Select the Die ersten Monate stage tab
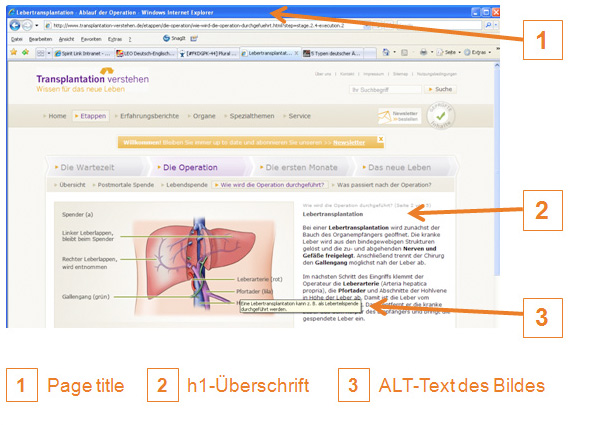 point(301,168)
